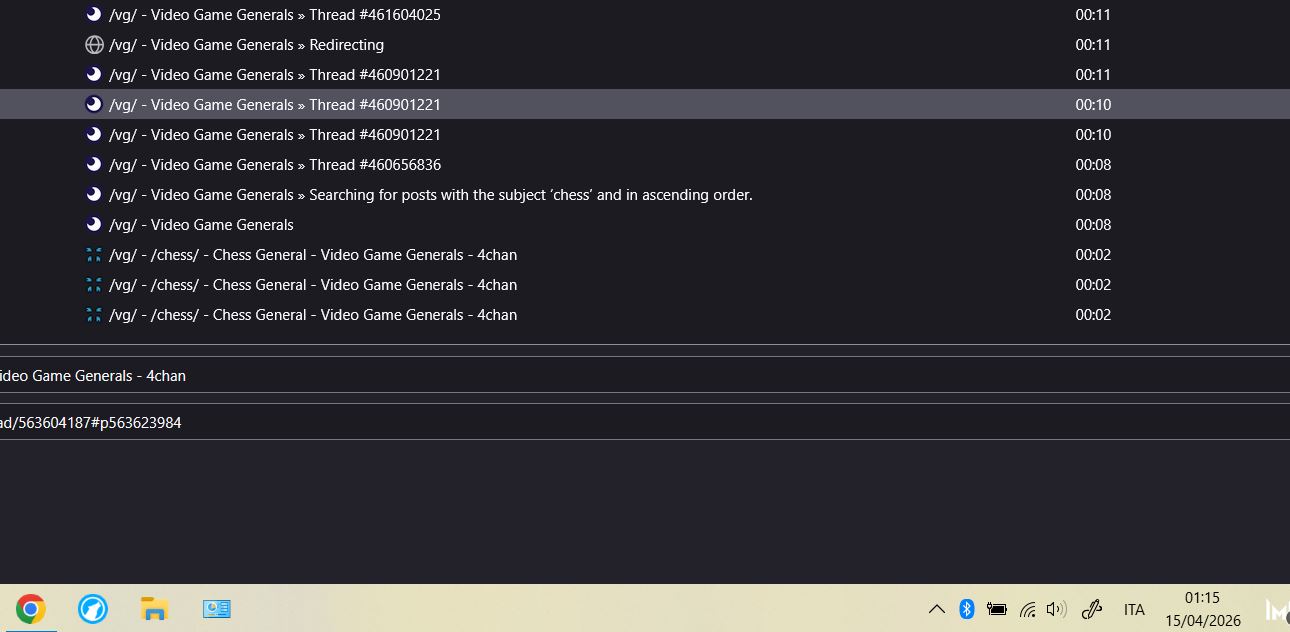Viewport: 1290px width, 632px height.
Task: Open history entry Thread #461604025
Action: tap(275, 15)
